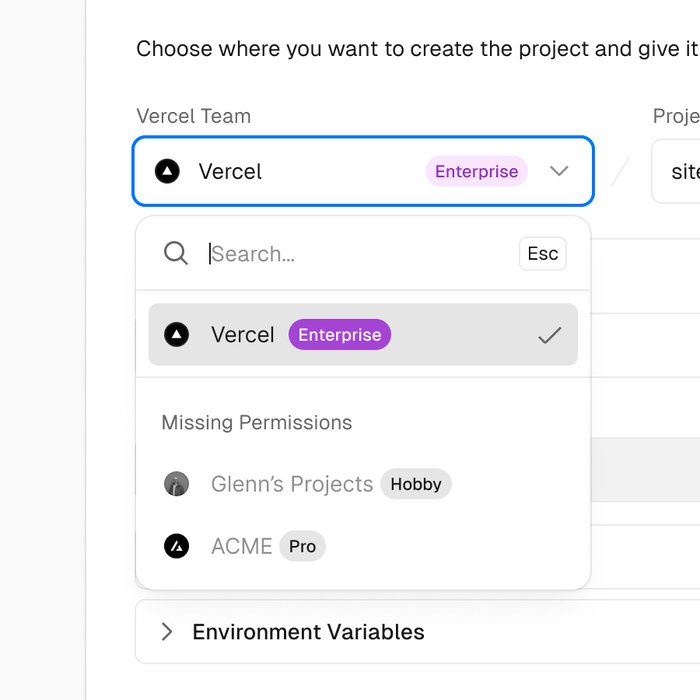
Task: Choose Glenn's Projects from the list
Action: [292, 484]
